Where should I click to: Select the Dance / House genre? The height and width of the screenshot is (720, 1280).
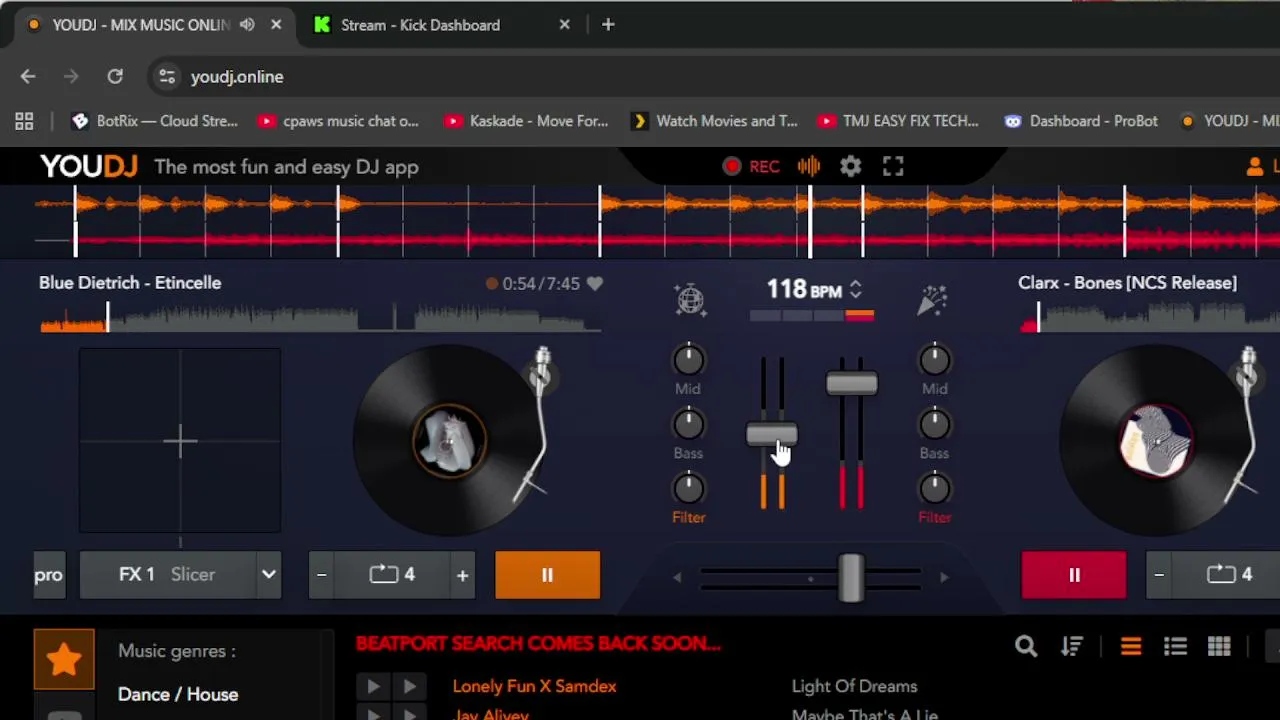[x=178, y=694]
